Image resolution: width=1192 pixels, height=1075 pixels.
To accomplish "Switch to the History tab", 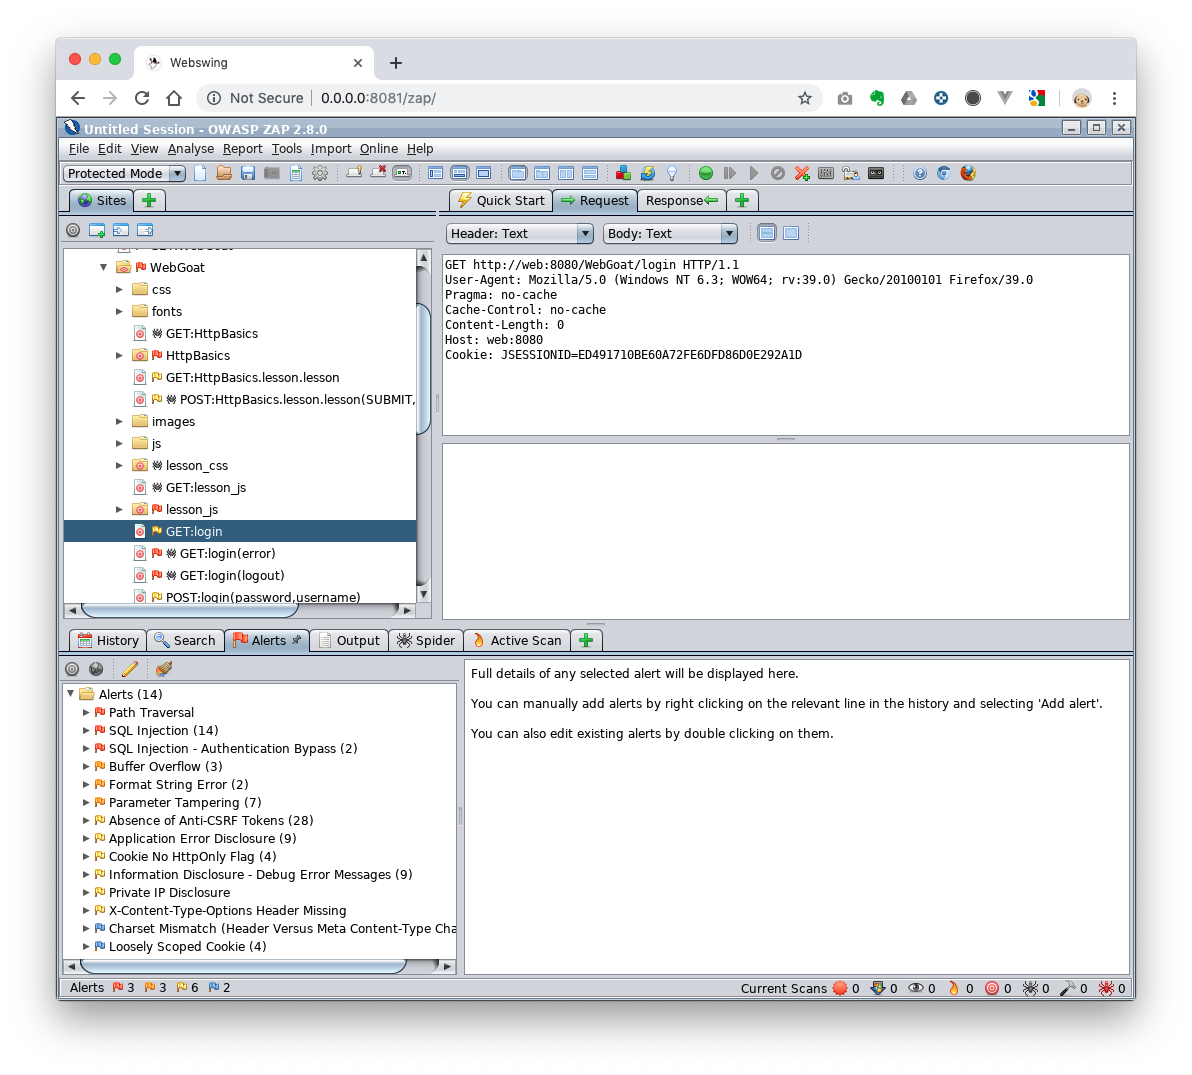I will click(x=108, y=641).
